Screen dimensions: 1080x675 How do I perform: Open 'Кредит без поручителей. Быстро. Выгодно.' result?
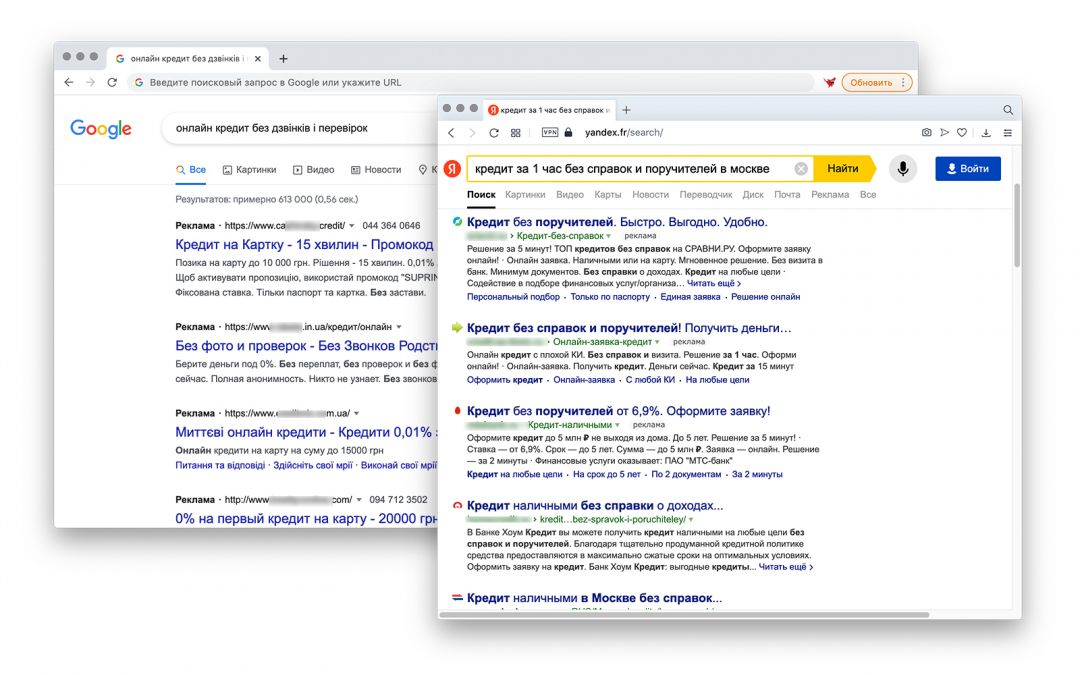pyautogui.click(x=617, y=222)
